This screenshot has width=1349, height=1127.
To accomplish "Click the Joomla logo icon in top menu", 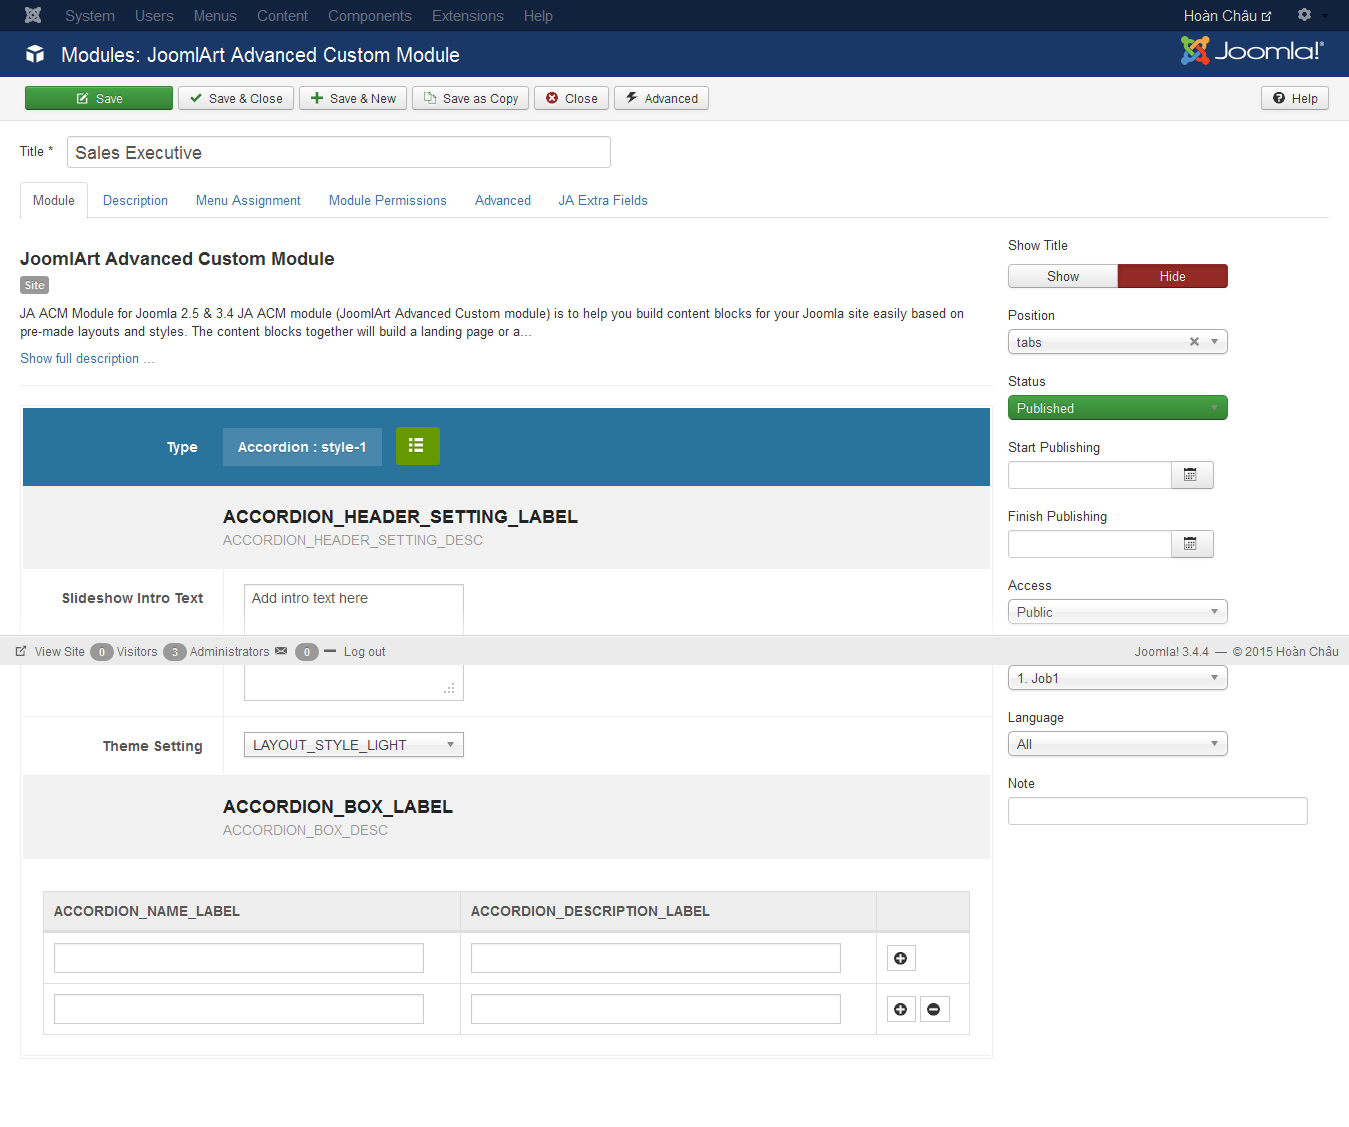I will 33,16.
